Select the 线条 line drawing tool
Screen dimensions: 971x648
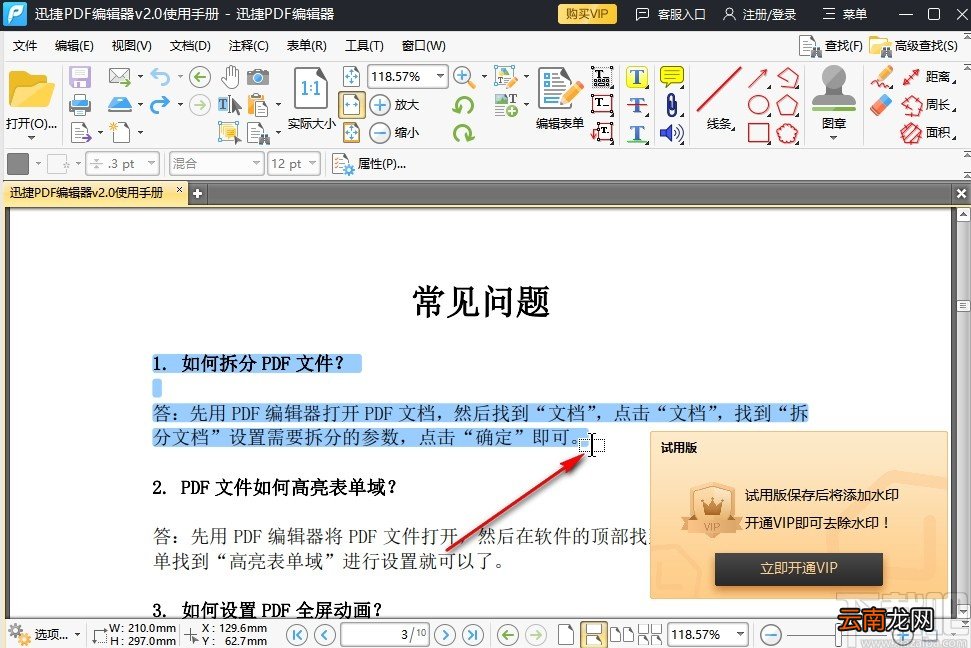[720, 98]
